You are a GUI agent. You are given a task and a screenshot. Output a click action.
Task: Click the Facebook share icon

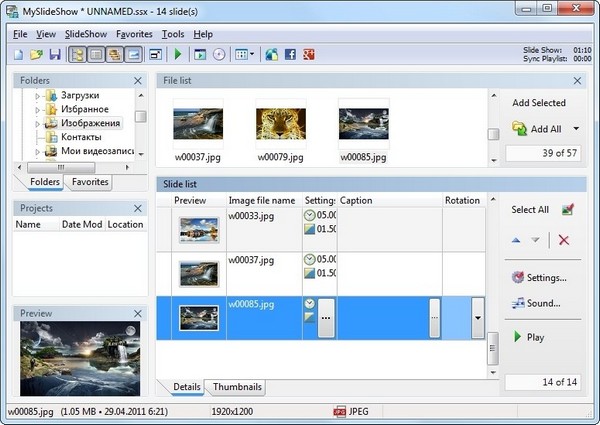pos(293,53)
